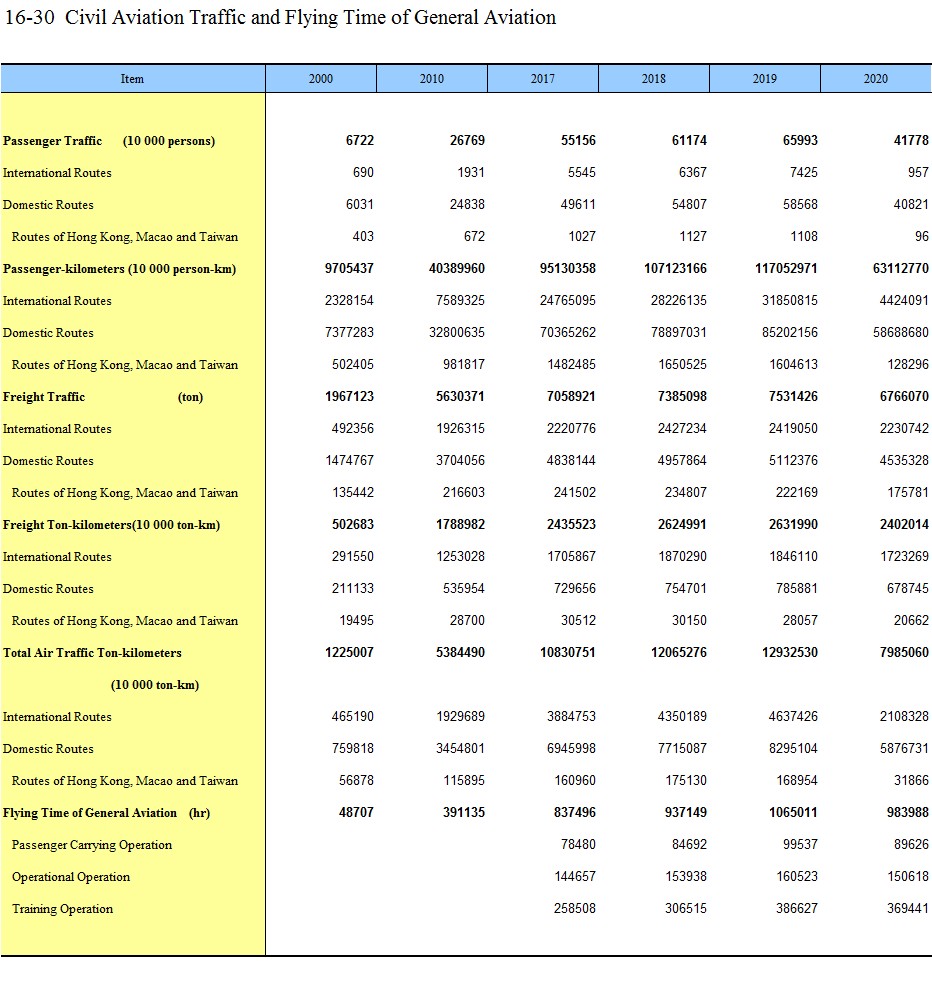Select the 2010 column header
The image size is (932, 989).
pyautogui.click(x=432, y=79)
